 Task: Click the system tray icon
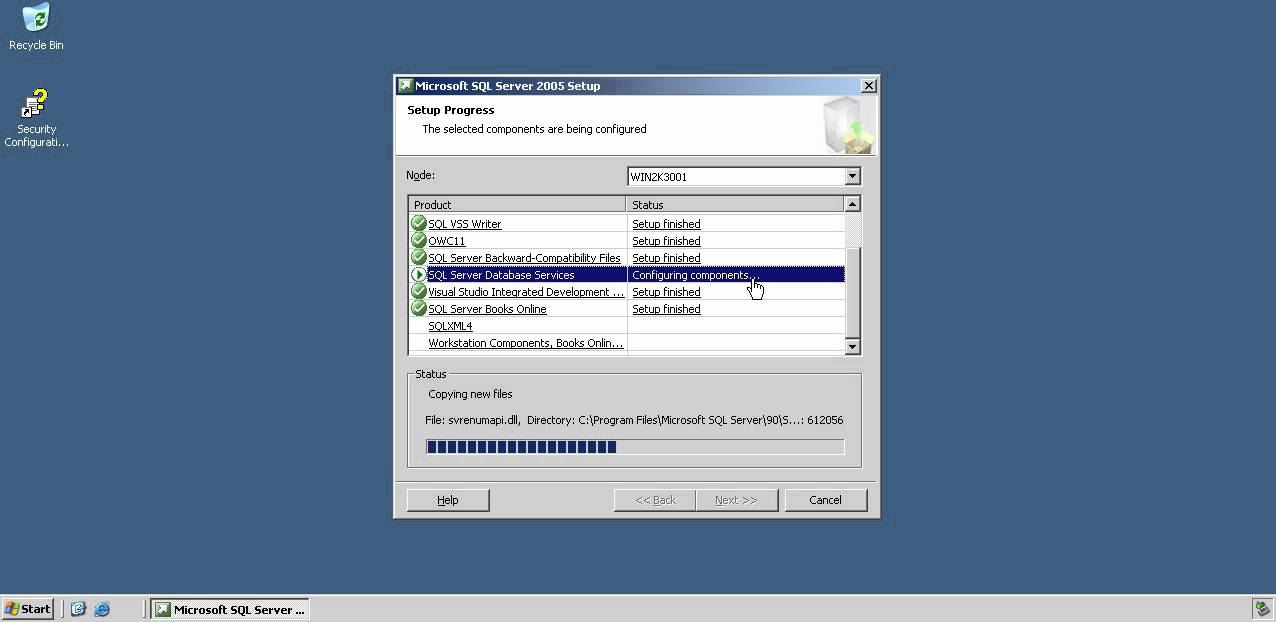(x=1262, y=608)
